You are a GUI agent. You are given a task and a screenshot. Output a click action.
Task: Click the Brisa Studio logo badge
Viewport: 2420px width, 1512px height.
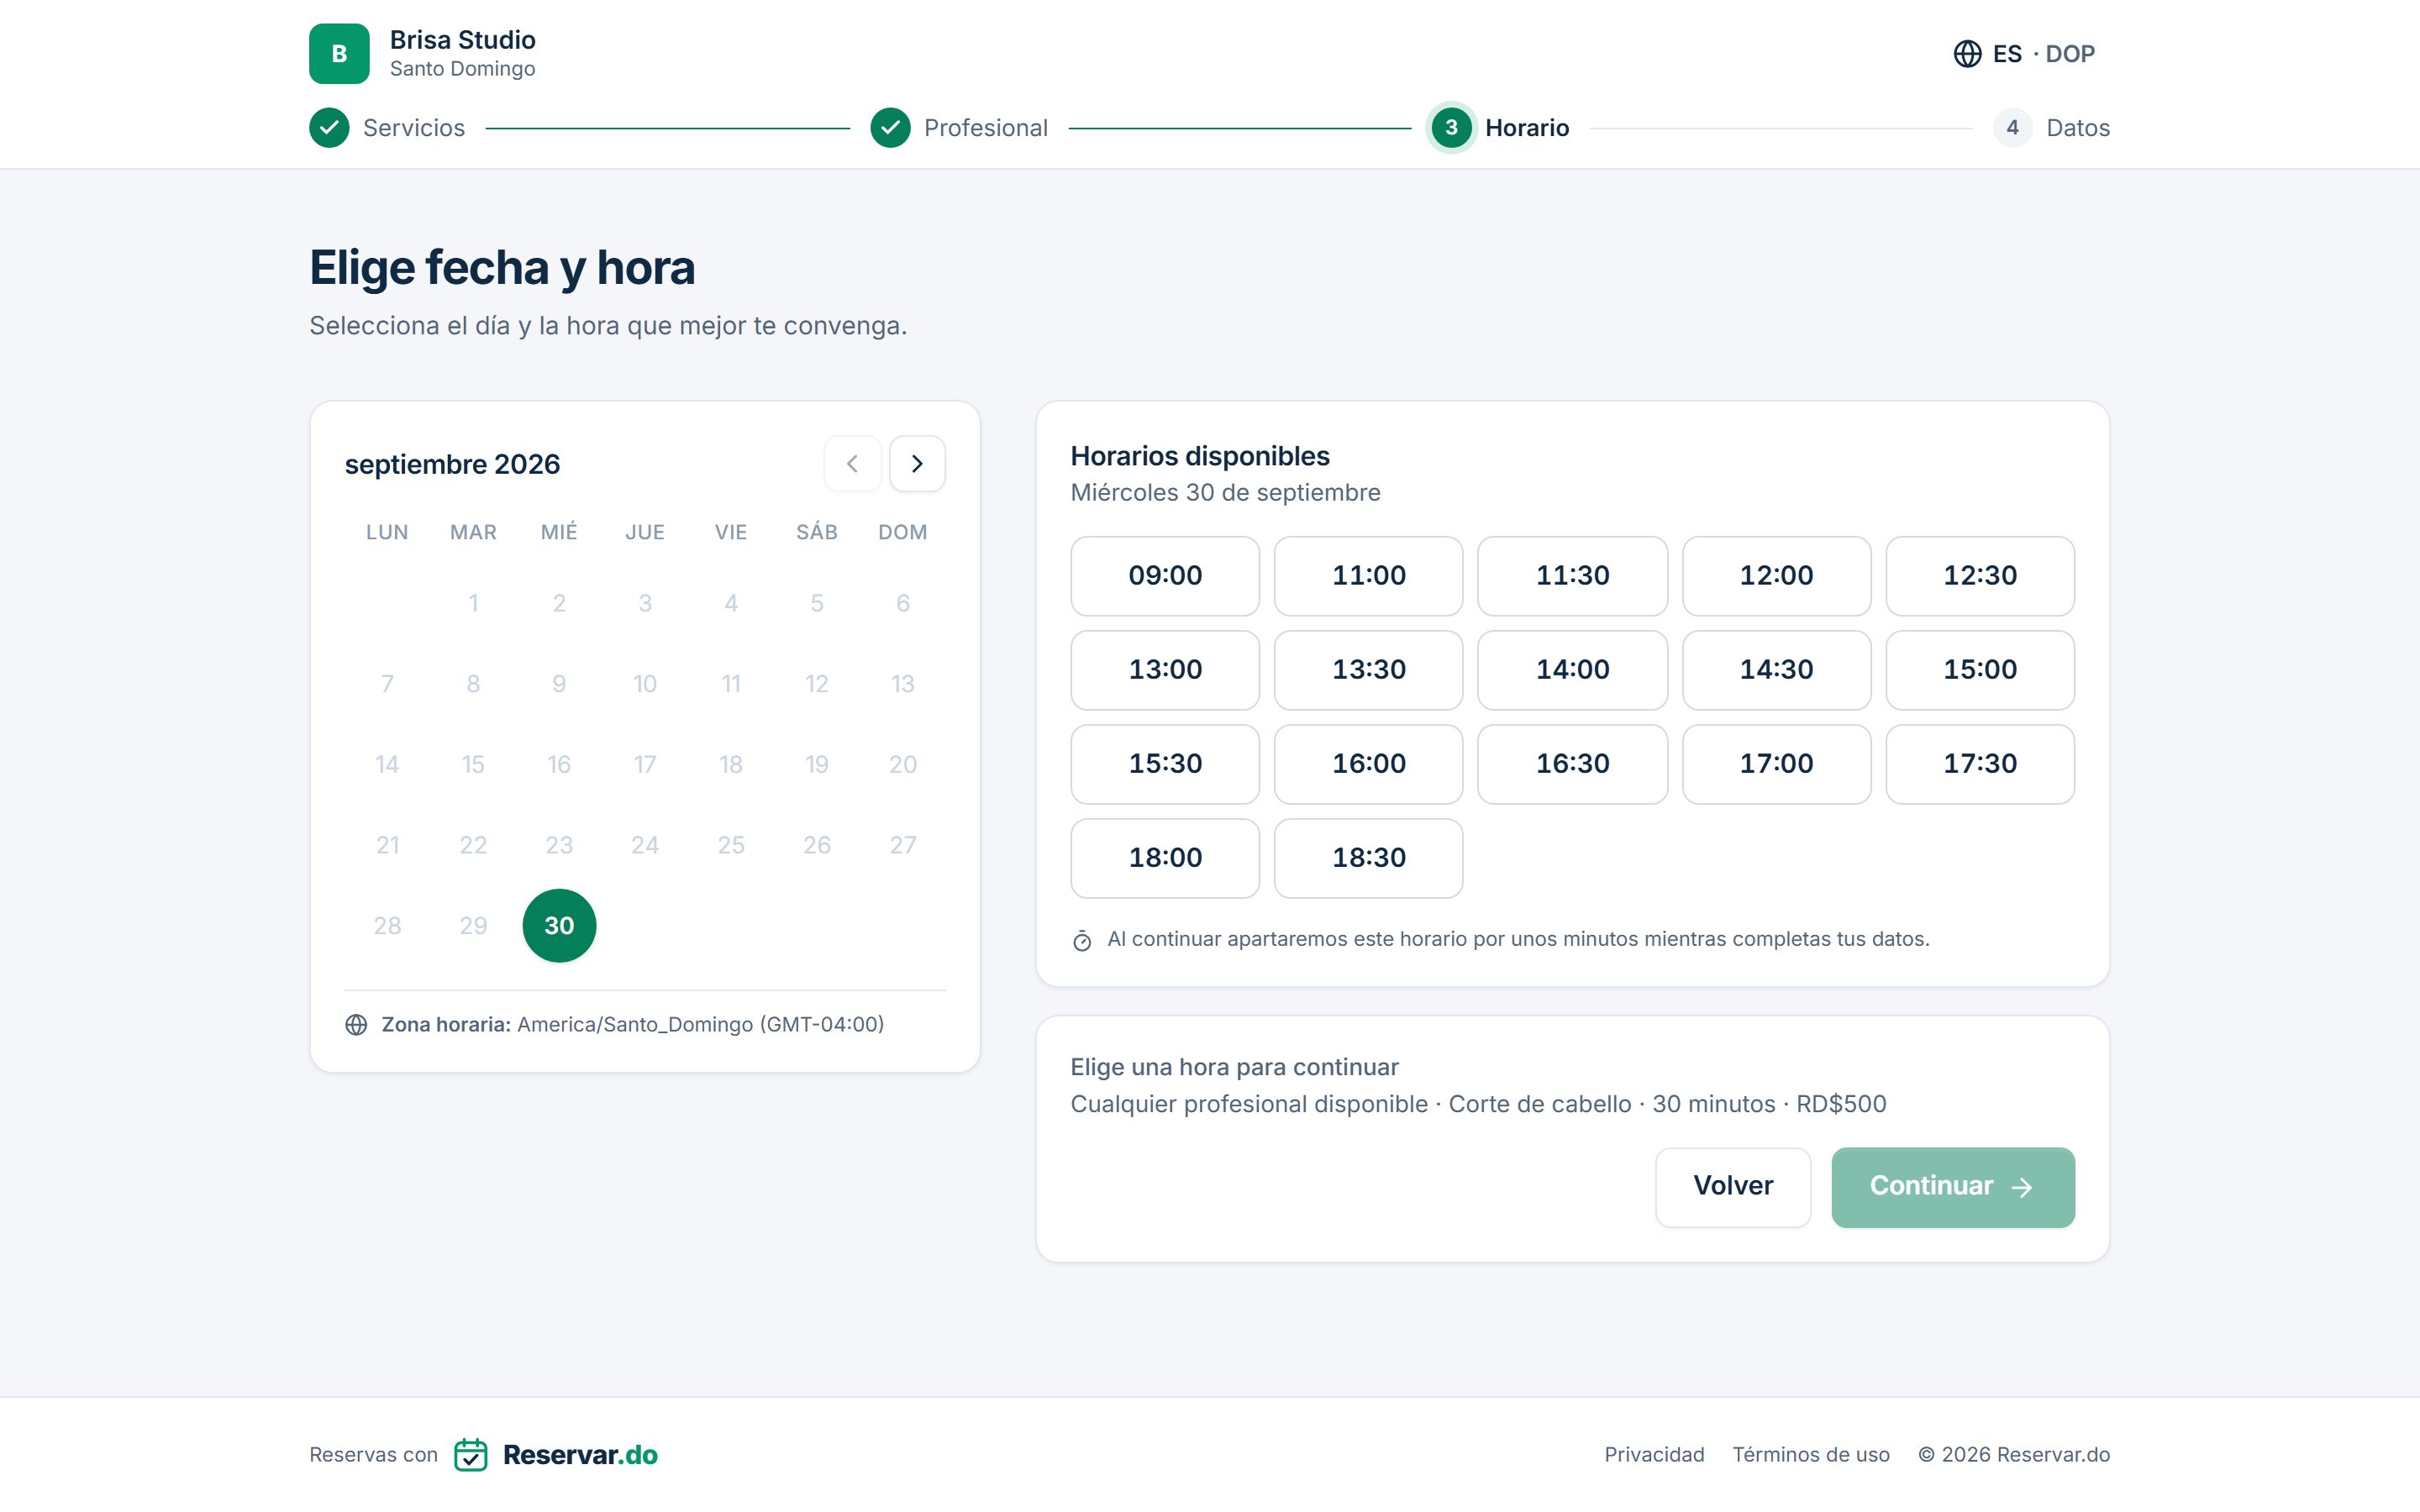coord(339,54)
